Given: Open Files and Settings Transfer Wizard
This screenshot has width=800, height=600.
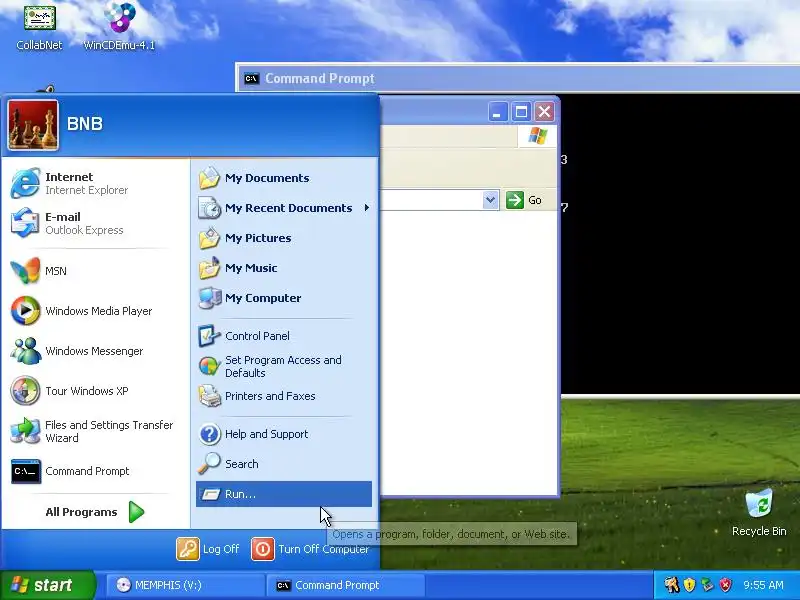Looking at the screenshot, I should (x=96, y=431).
